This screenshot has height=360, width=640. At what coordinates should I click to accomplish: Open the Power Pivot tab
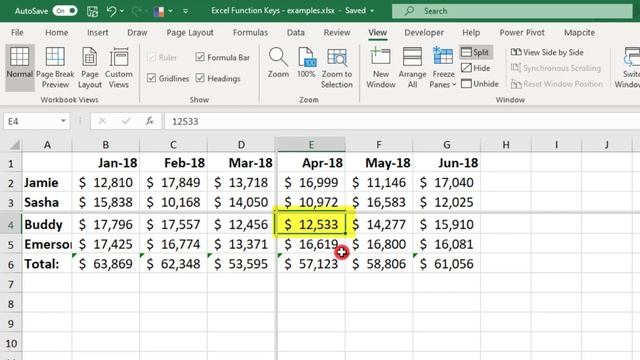pyautogui.click(x=522, y=33)
